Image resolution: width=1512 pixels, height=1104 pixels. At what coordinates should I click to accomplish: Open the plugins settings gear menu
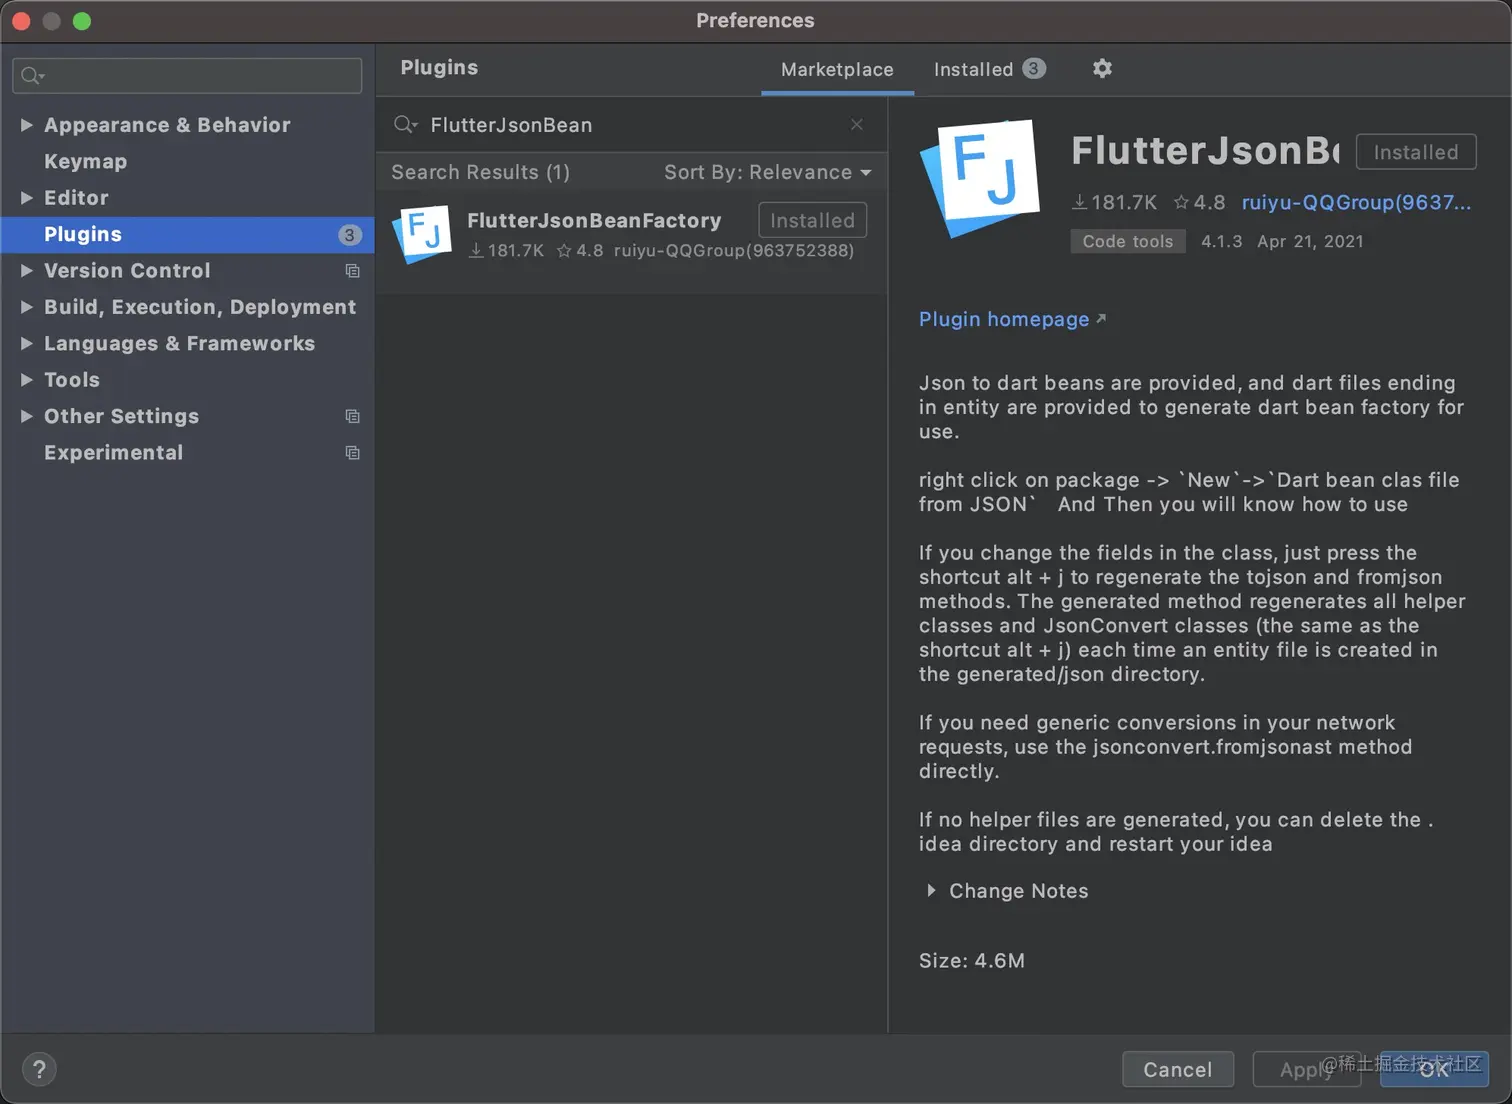click(x=1102, y=68)
